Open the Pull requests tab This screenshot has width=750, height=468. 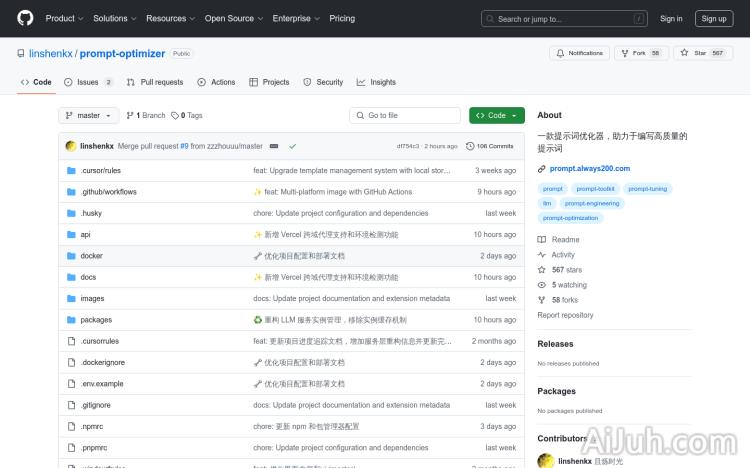click(x=155, y=82)
